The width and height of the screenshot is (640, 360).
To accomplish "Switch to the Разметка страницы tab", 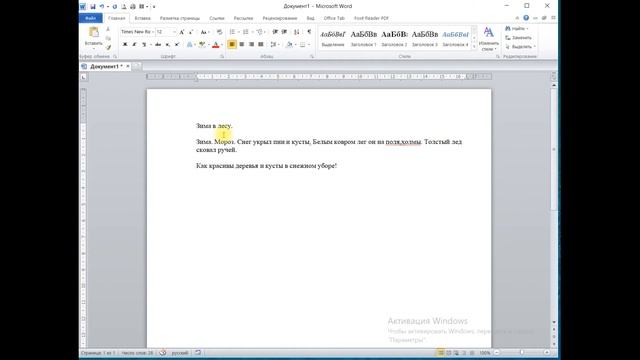I will tap(180, 18).
